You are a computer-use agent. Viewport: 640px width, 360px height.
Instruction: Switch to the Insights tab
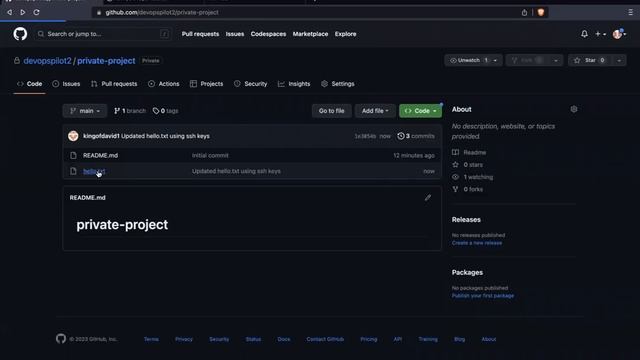click(x=294, y=84)
